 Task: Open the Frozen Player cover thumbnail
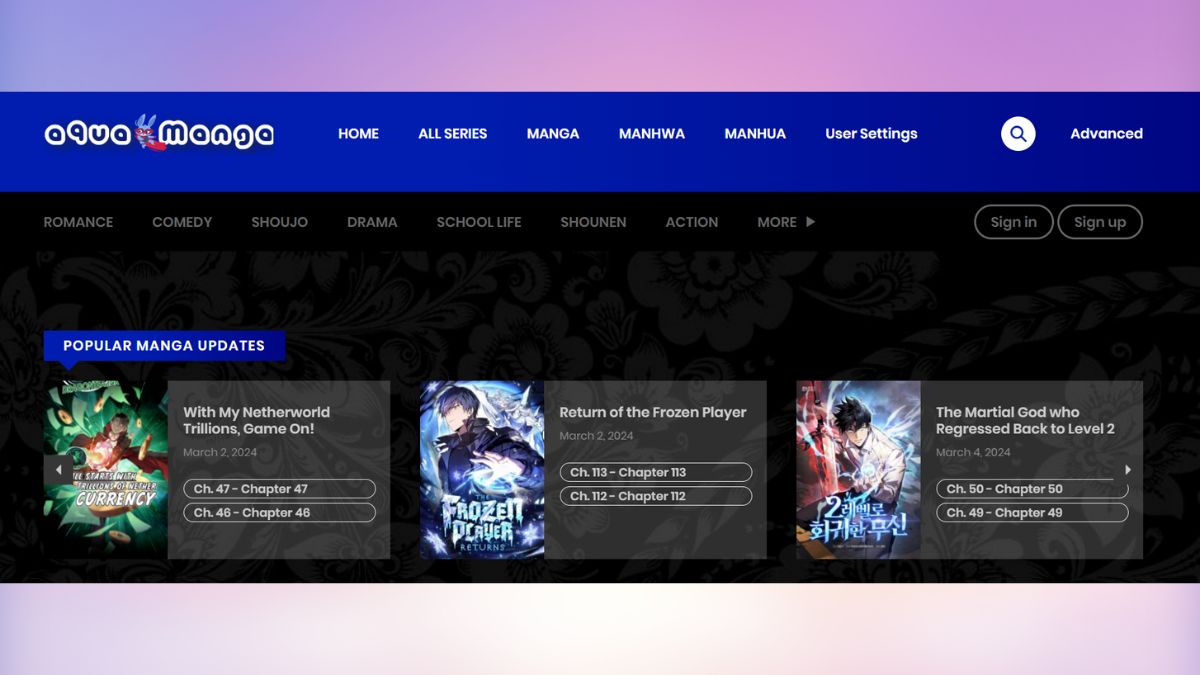[x=482, y=470]
